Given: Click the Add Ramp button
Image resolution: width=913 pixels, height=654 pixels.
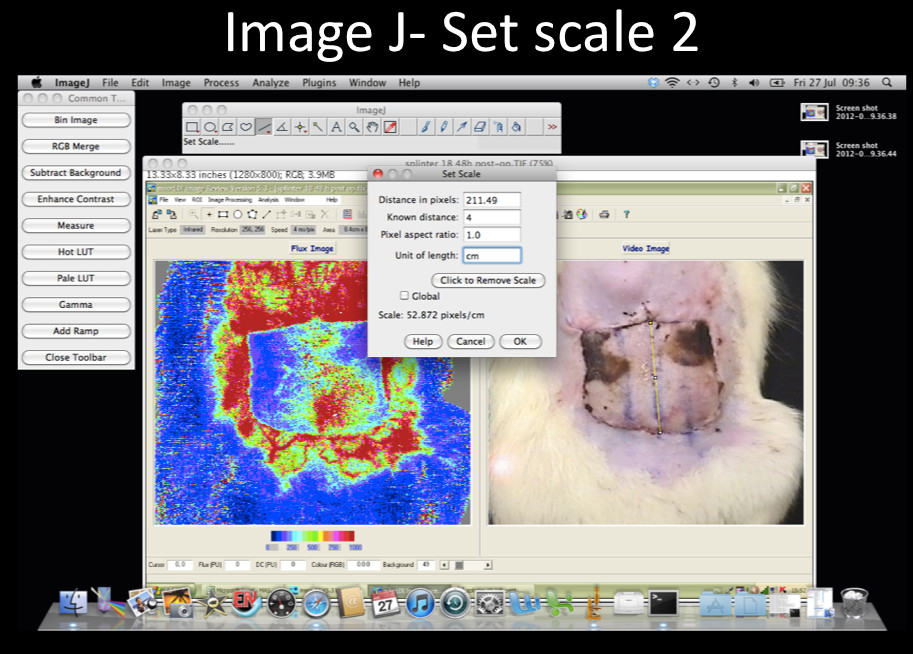Looking at the screenshot, I should pos(76,331).
